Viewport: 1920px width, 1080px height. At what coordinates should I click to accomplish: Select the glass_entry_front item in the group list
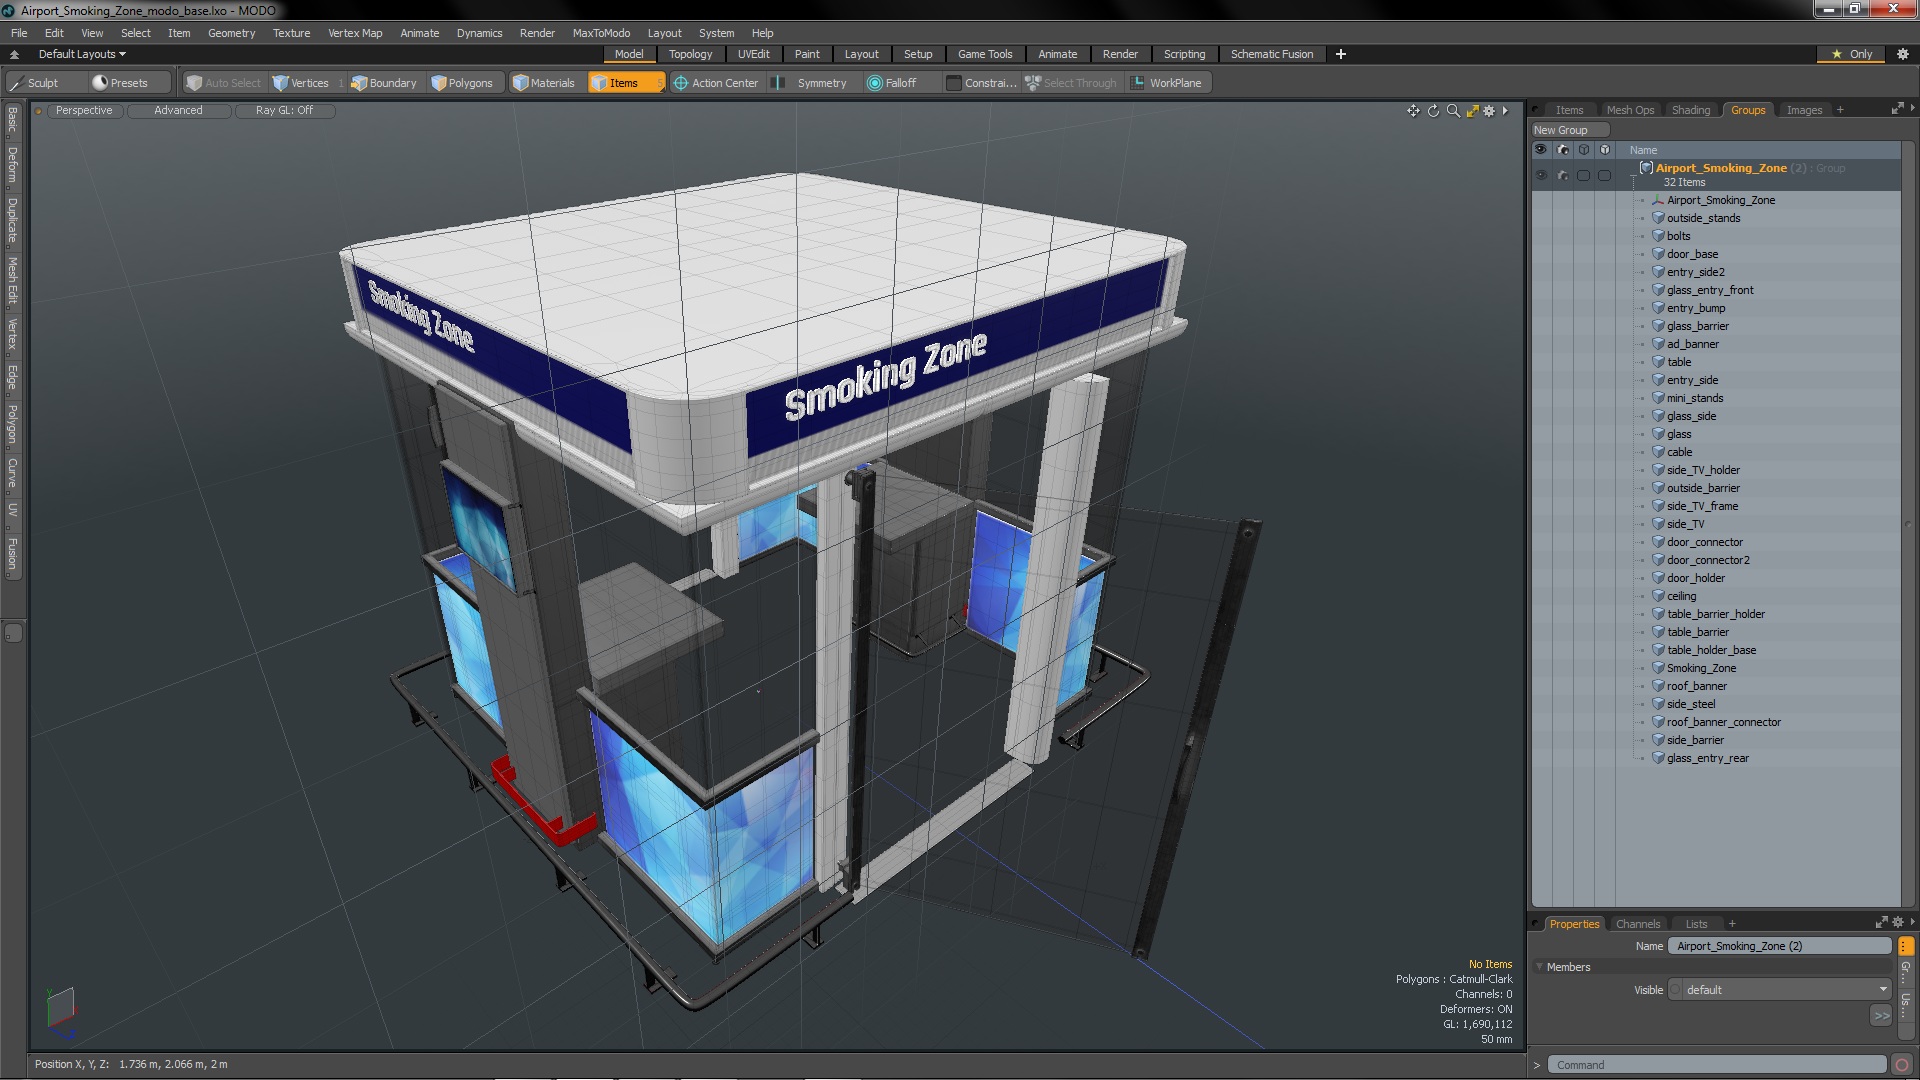pyautogui.click(x=1710, y=290)
